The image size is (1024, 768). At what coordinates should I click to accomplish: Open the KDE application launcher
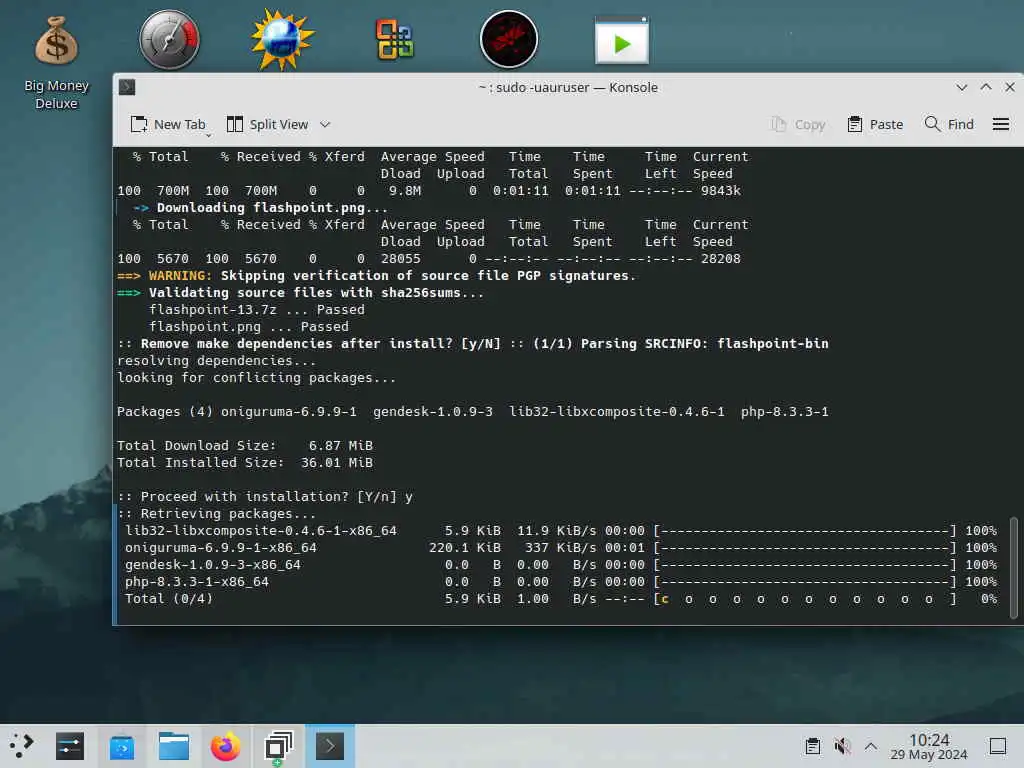(21, 745)
